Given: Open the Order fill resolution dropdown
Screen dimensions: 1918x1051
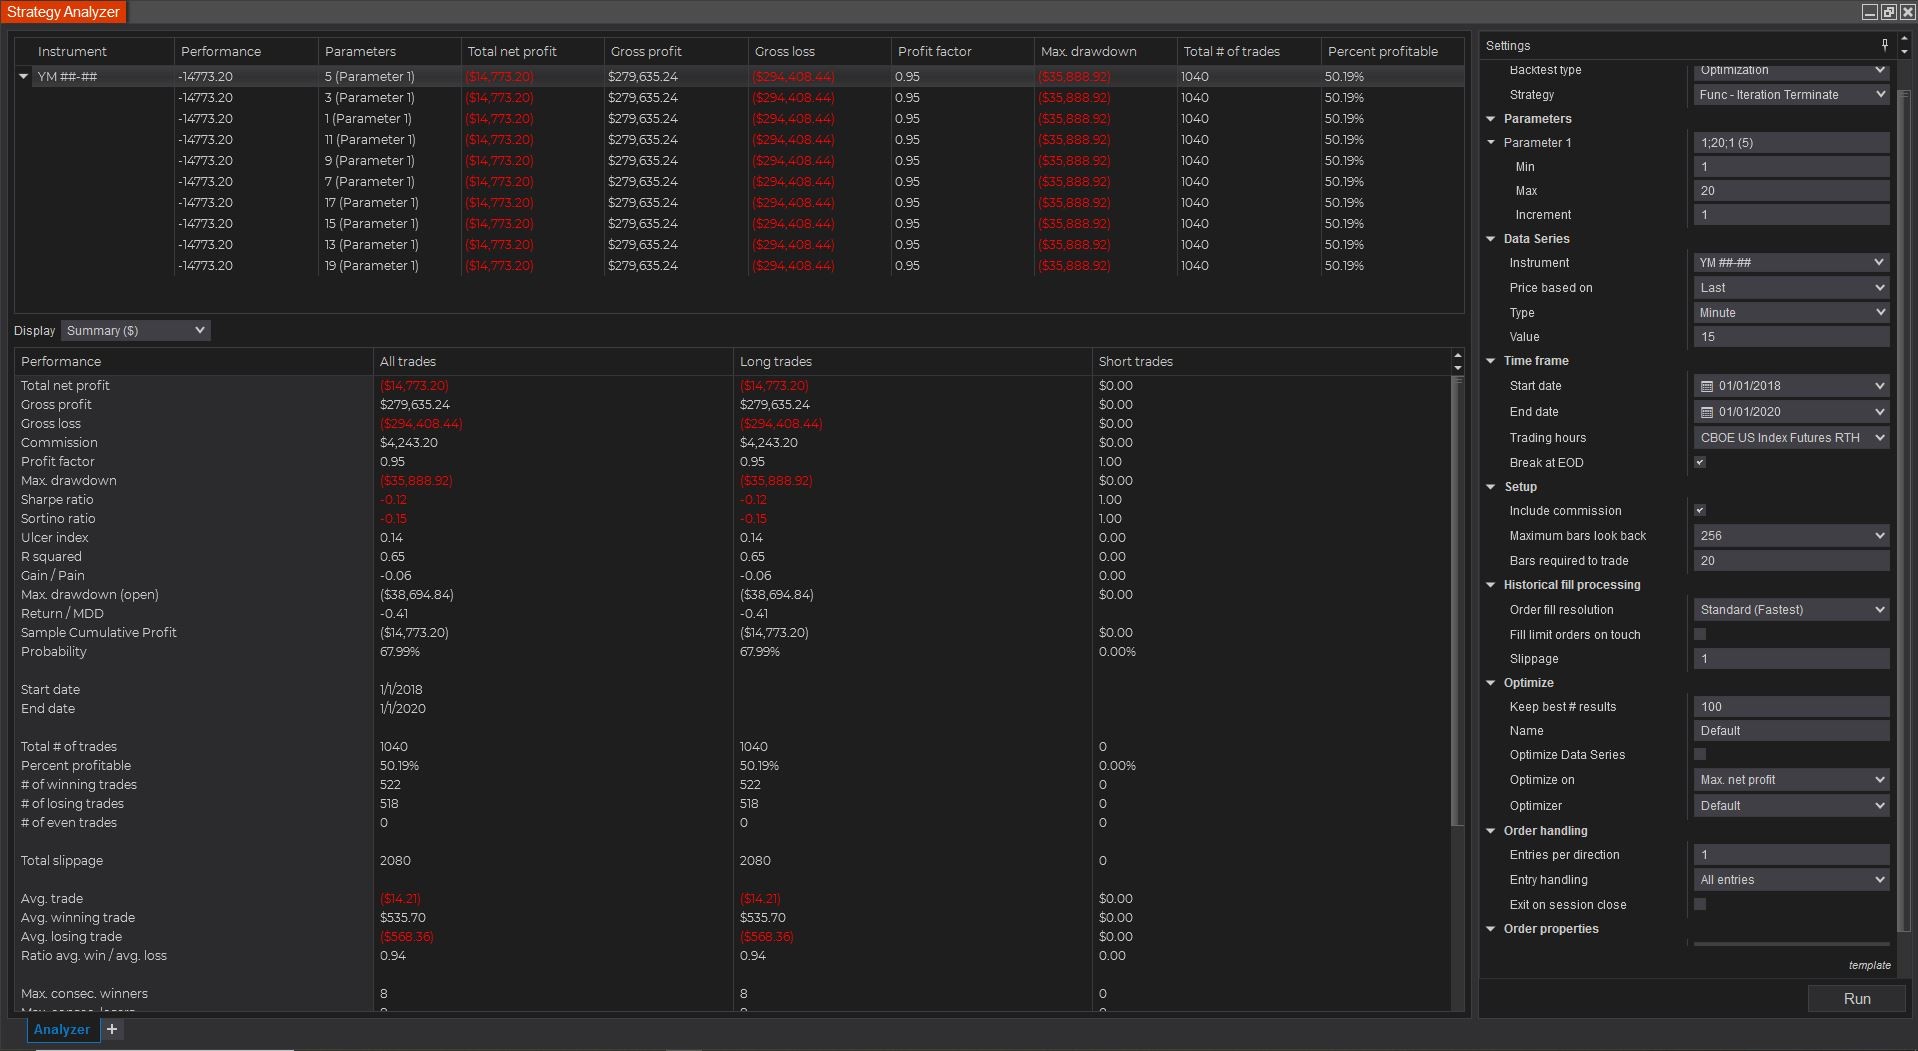Looking at the screenshot, I should click(x=1791, y=610).
